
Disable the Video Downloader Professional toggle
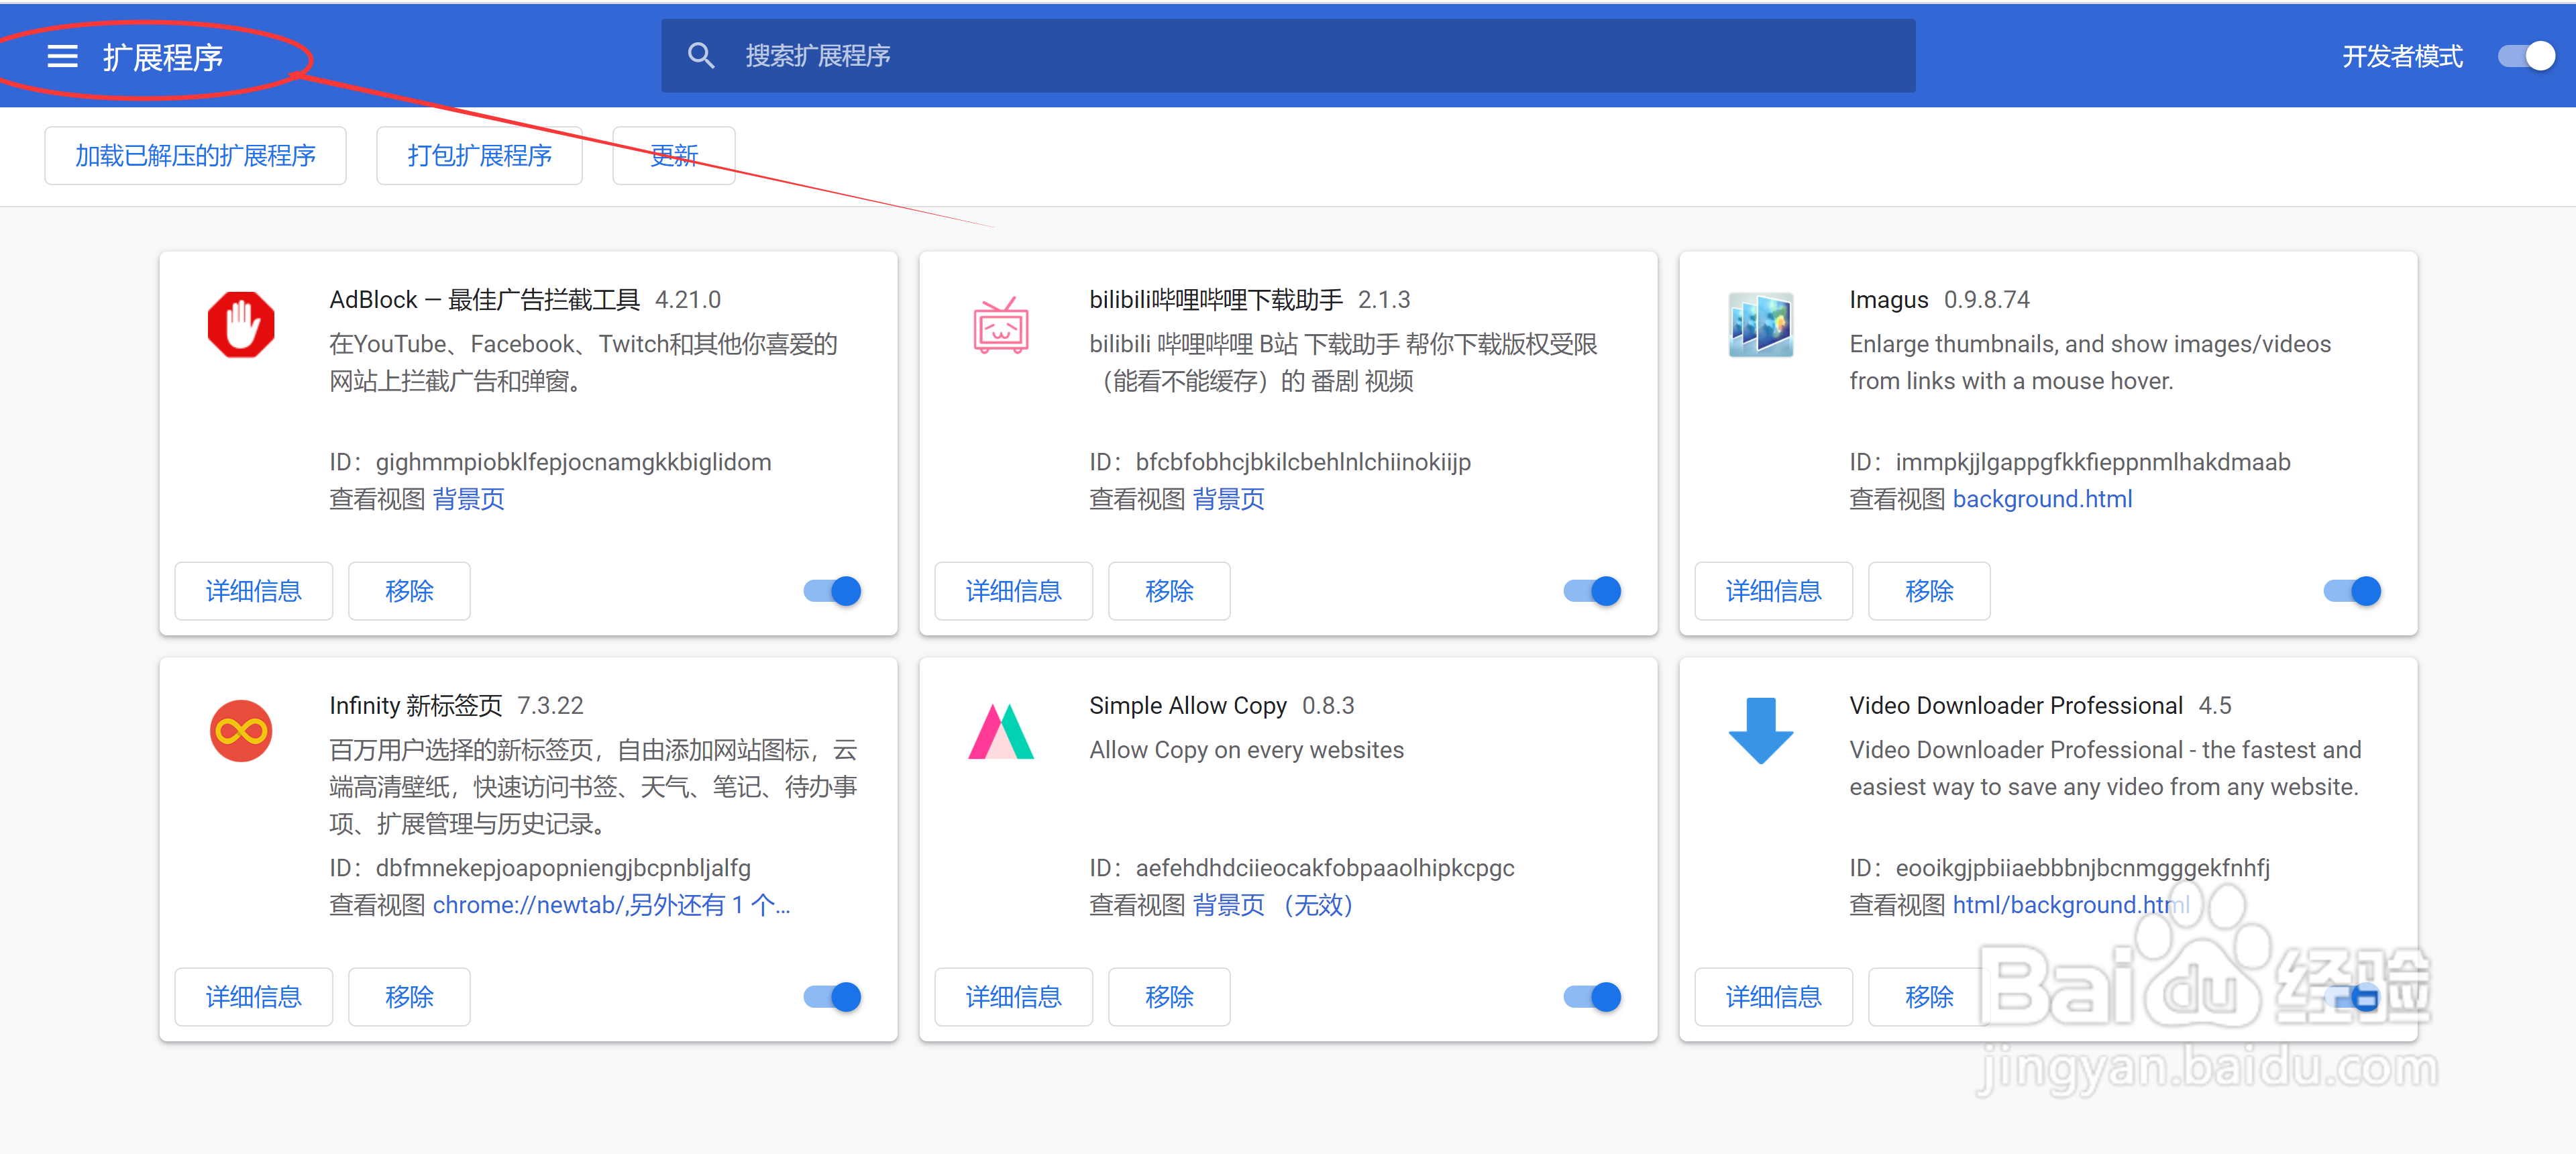(x=2352, y=997)
